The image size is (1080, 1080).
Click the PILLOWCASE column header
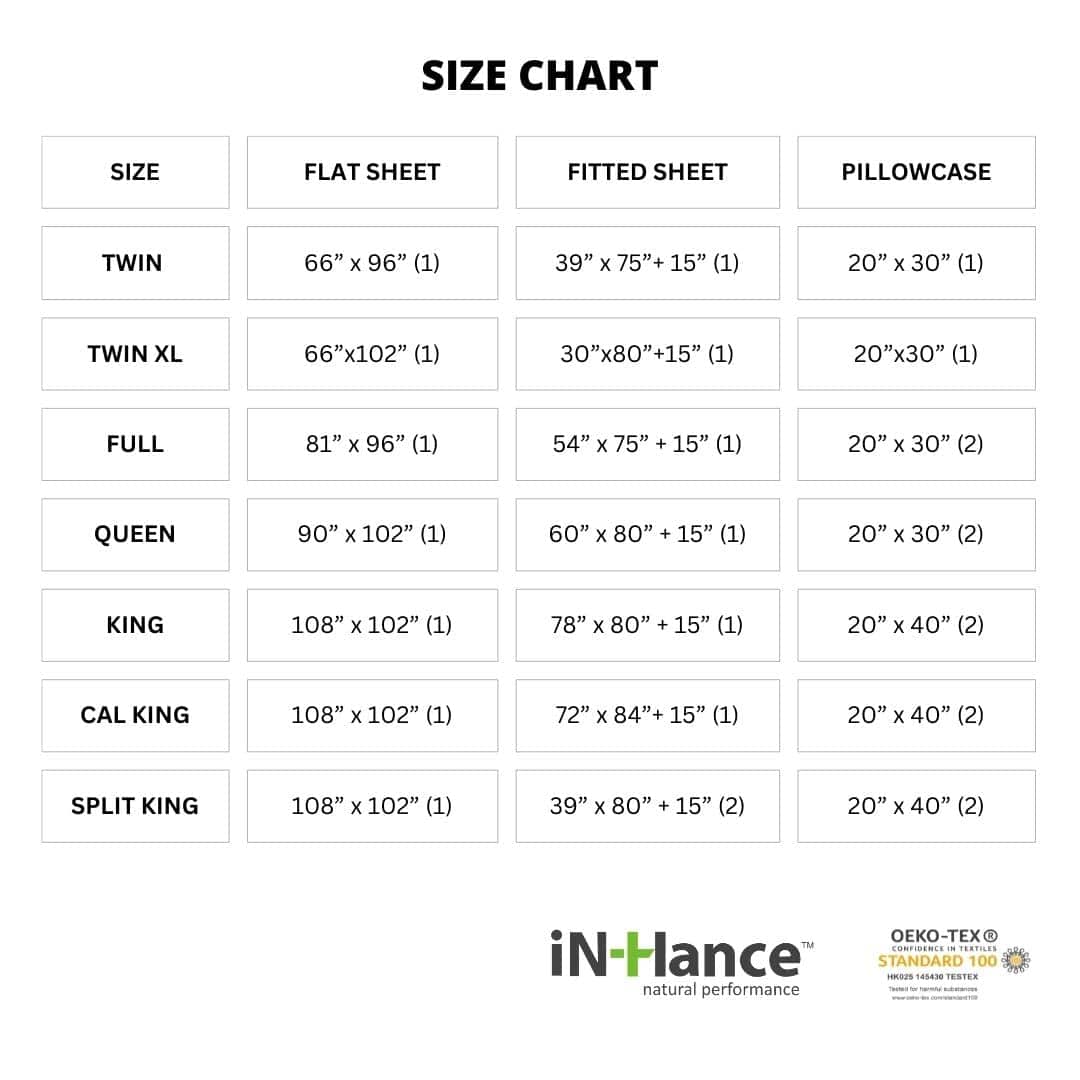916,172
